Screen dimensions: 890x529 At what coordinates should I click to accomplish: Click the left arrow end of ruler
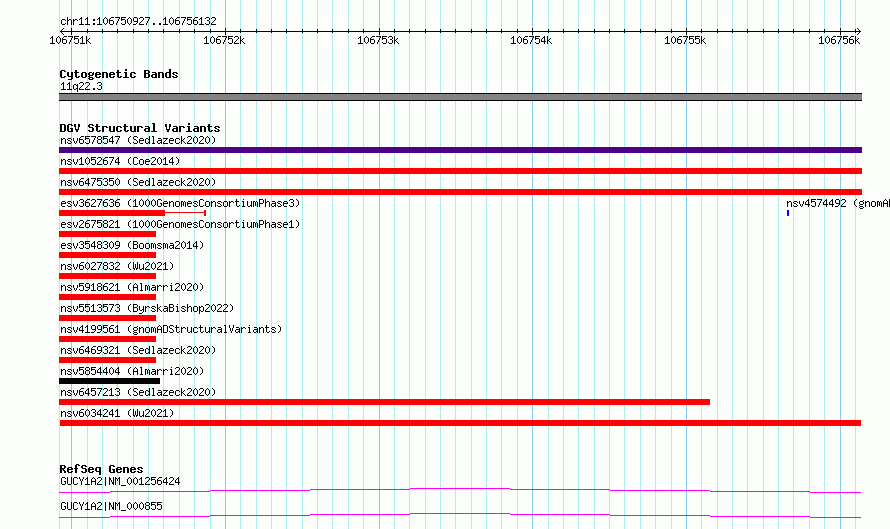(62, 31)
